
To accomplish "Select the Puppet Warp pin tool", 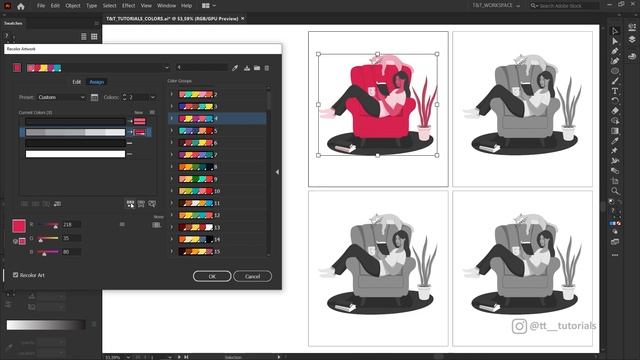I will (615, 151).
